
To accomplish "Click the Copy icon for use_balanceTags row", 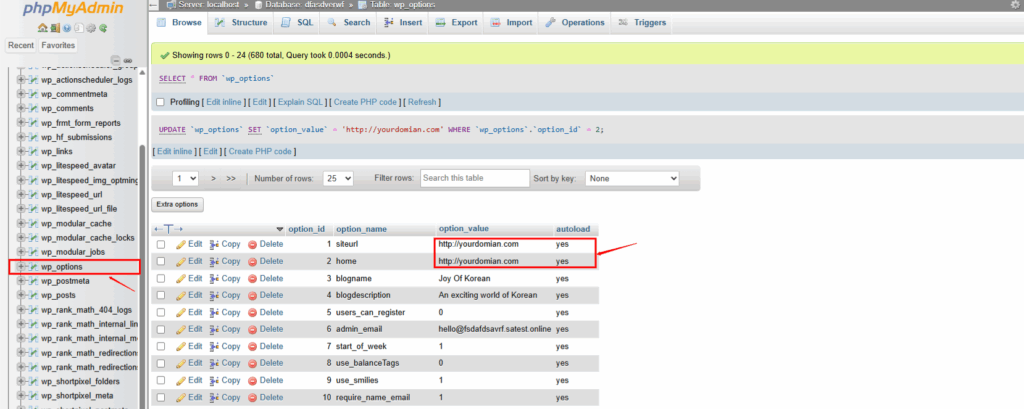I will 214,363.
